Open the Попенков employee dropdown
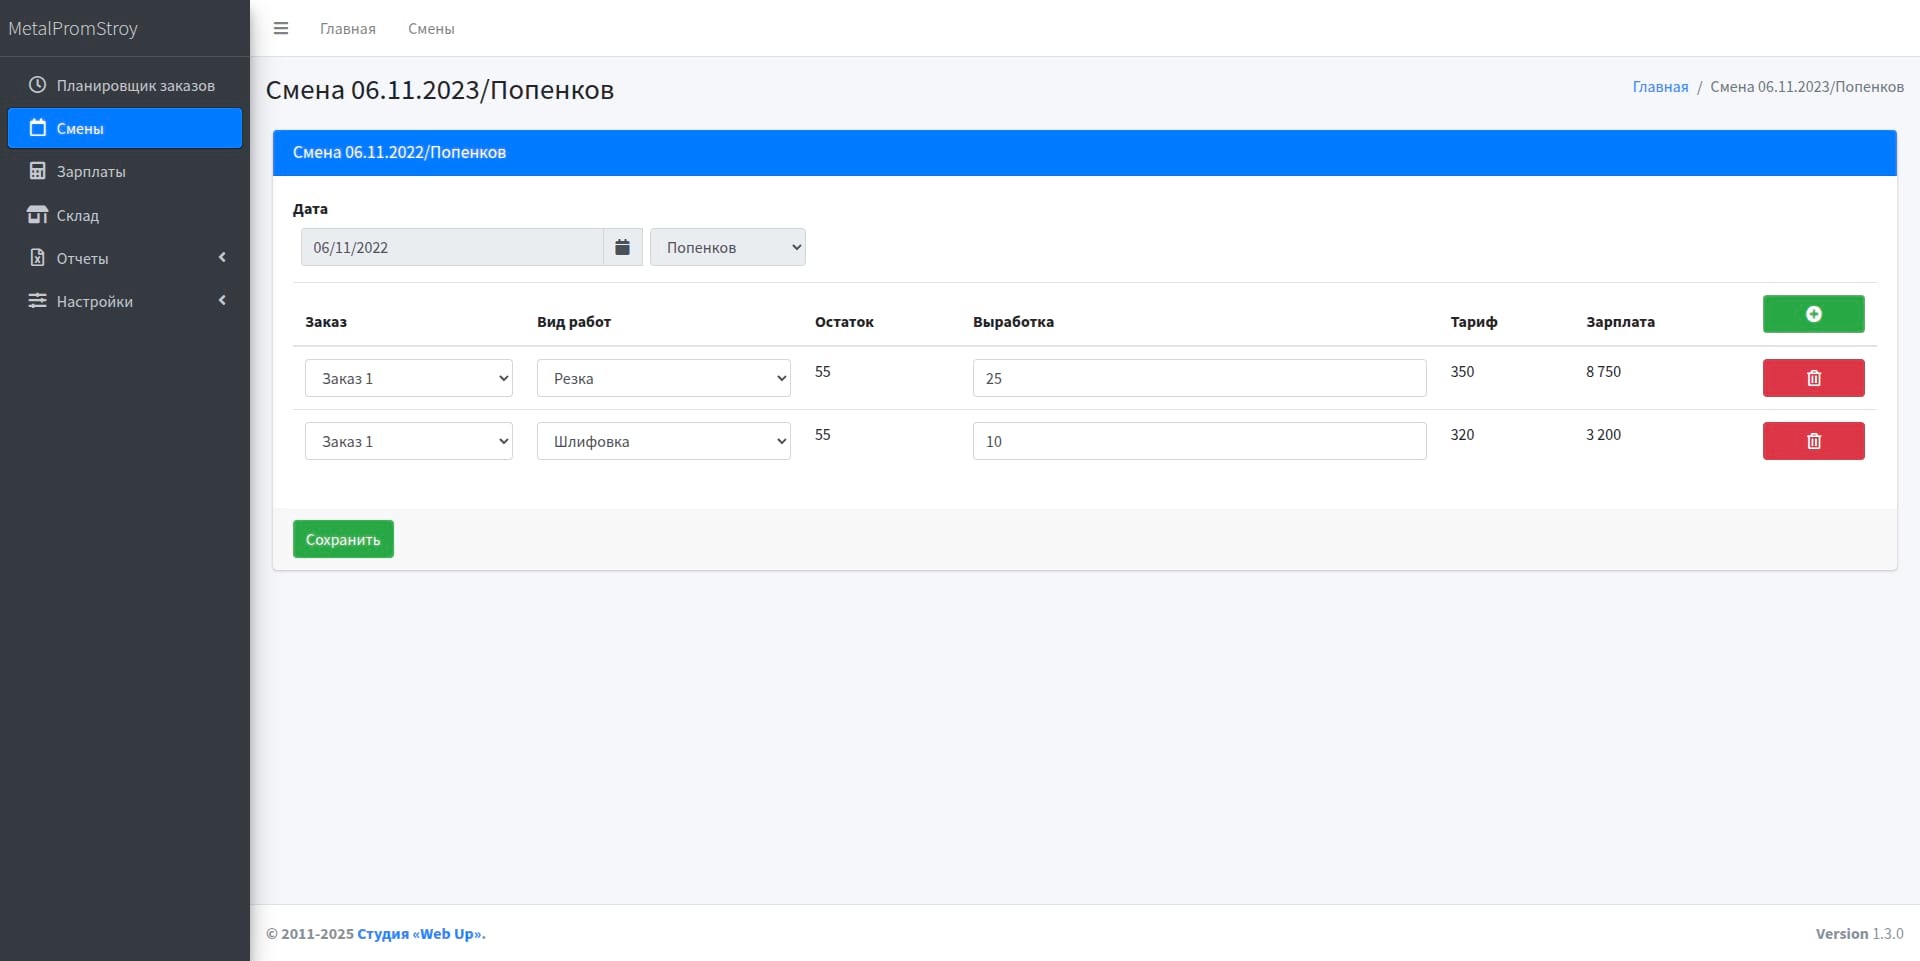This screenshot has width=1920, height=961. tap(727, 247)
